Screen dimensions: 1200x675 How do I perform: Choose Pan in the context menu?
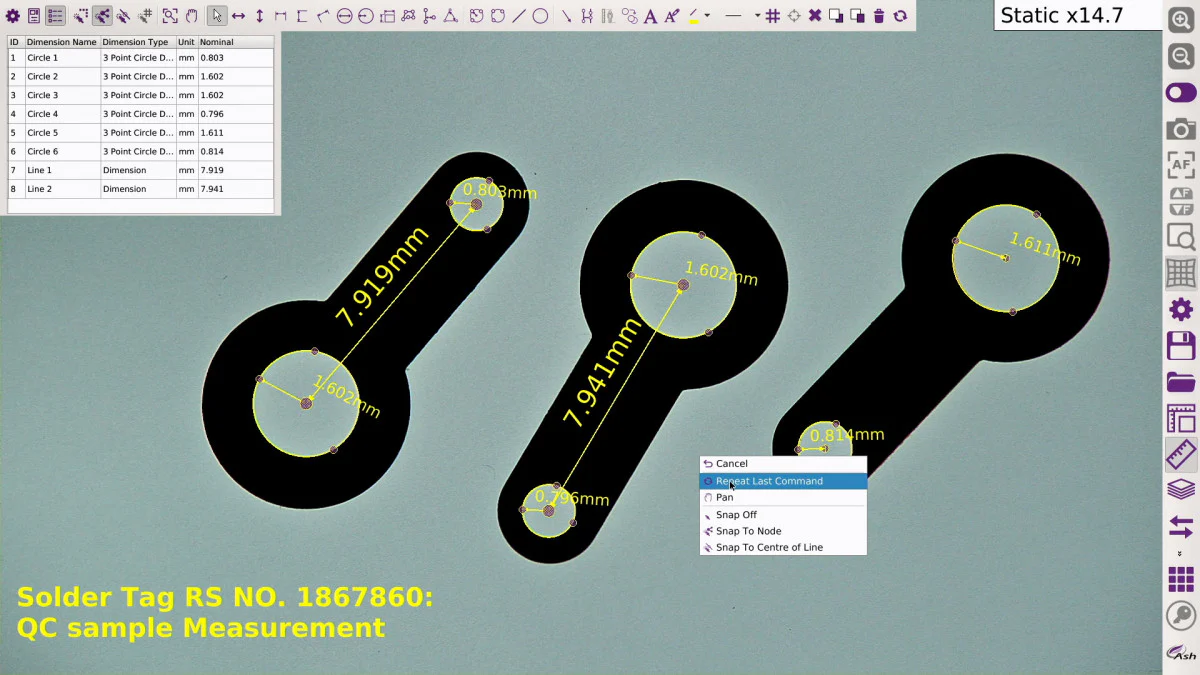(783, 497)
